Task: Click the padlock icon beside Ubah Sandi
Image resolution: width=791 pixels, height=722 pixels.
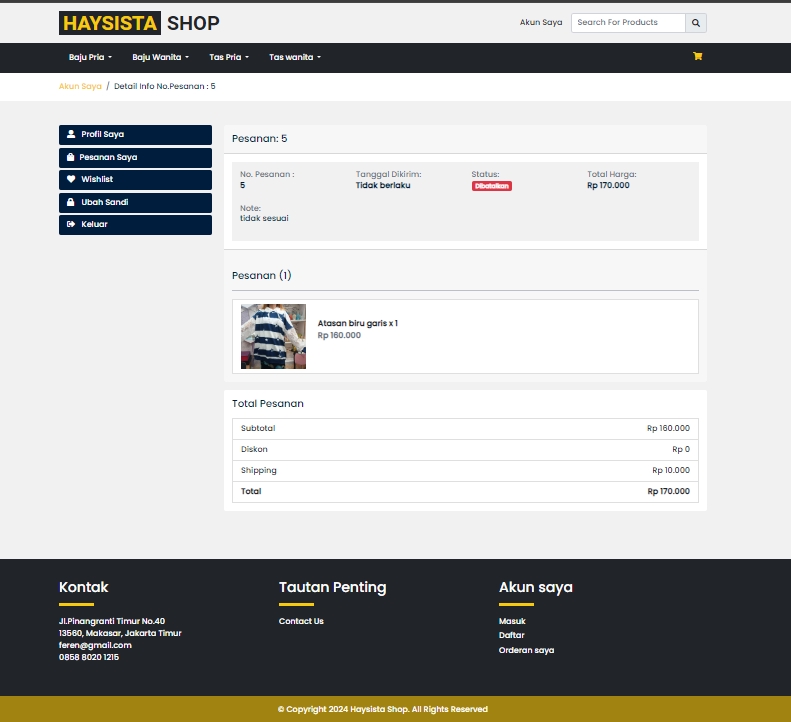Action: (x=71, y=202)
